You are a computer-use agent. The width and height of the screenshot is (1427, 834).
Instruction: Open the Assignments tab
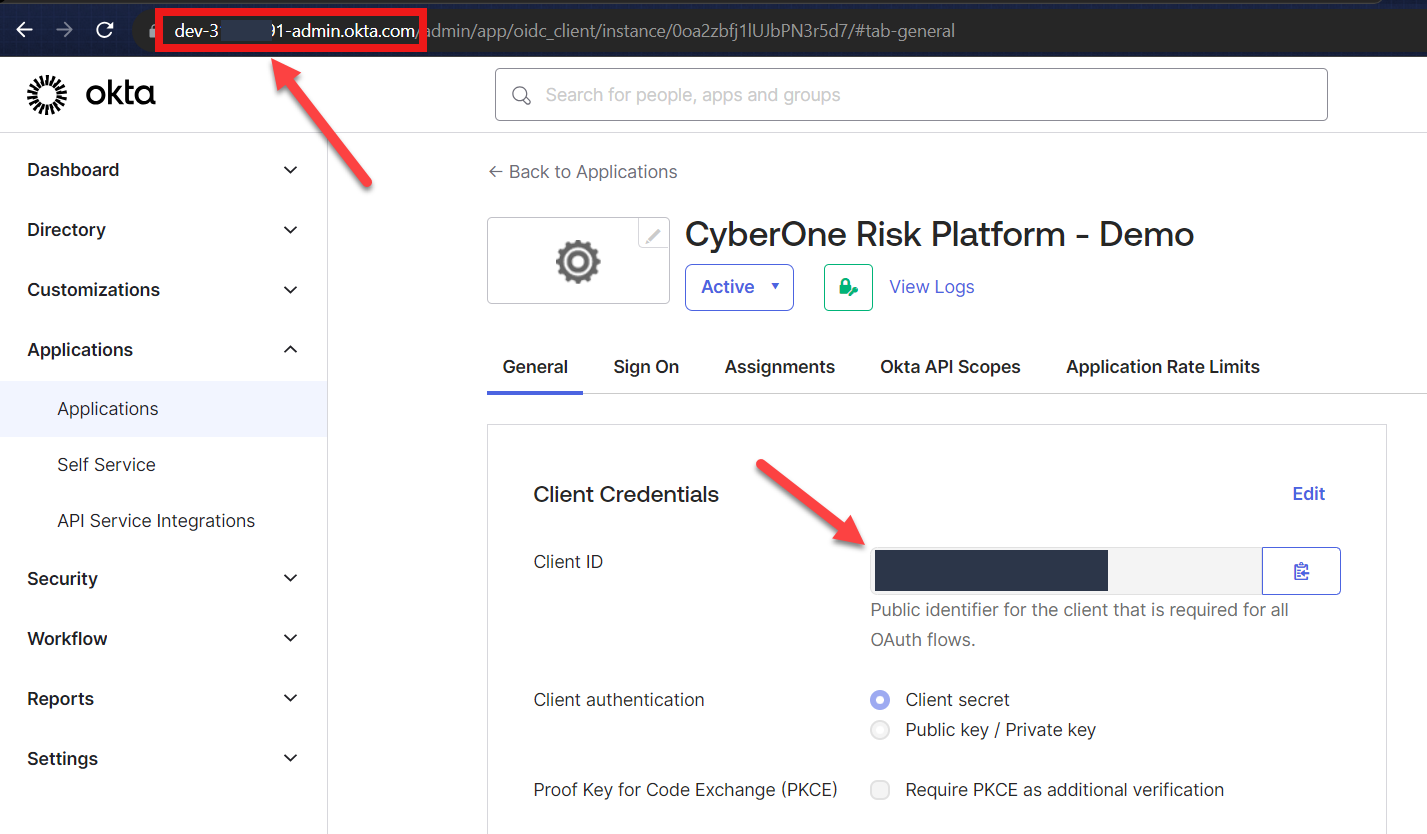point(780,367)
